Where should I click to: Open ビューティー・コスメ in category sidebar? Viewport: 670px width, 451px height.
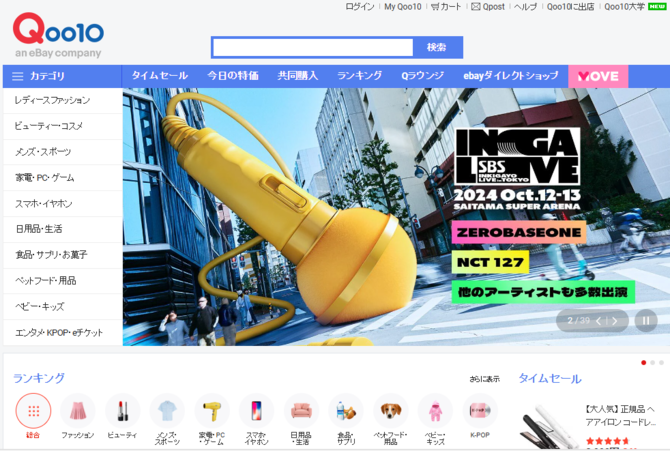[x=49, y=126]
